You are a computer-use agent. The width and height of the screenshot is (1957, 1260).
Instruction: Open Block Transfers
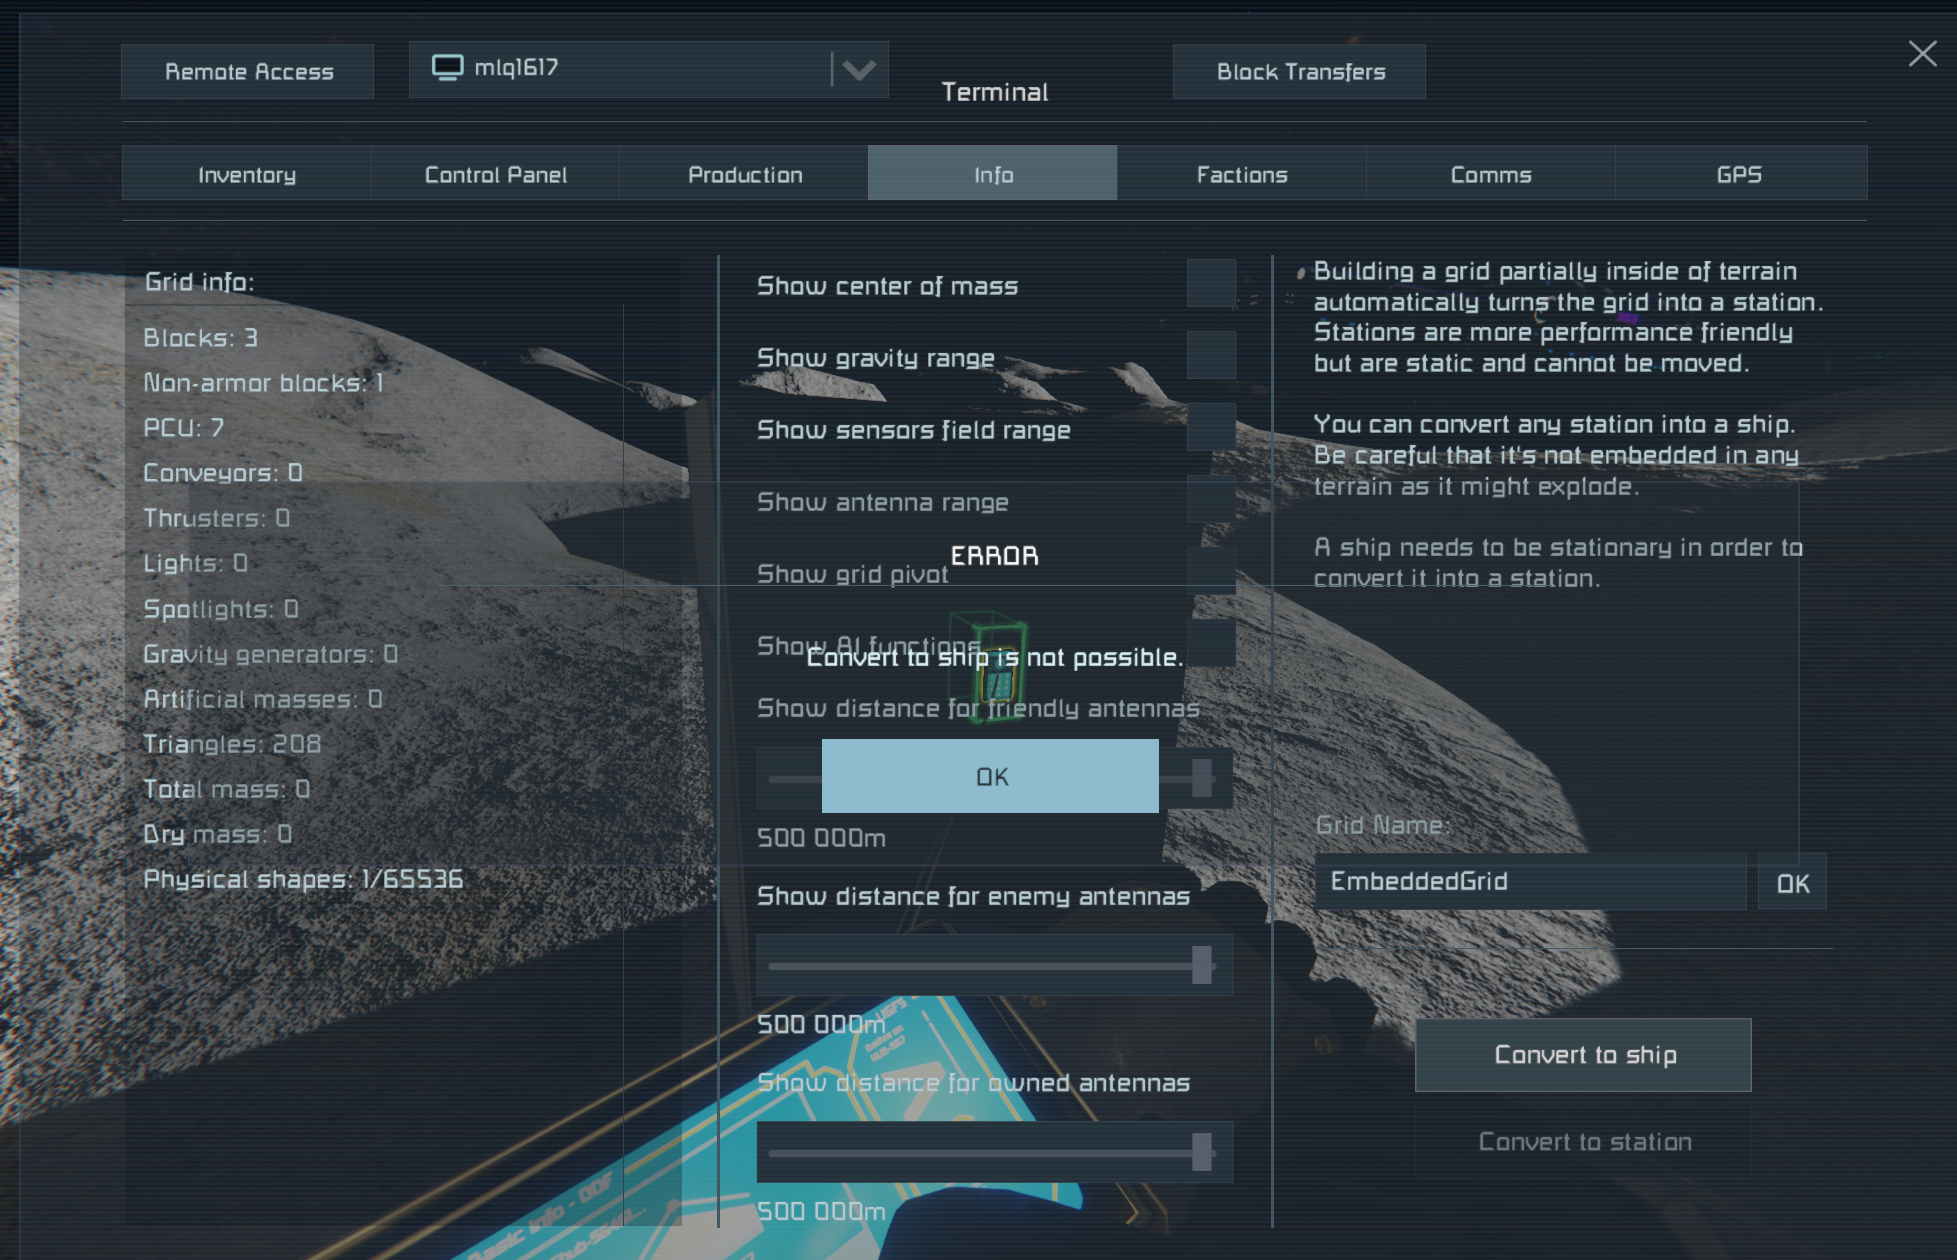pyautogui.click(x=1300, y=72)
